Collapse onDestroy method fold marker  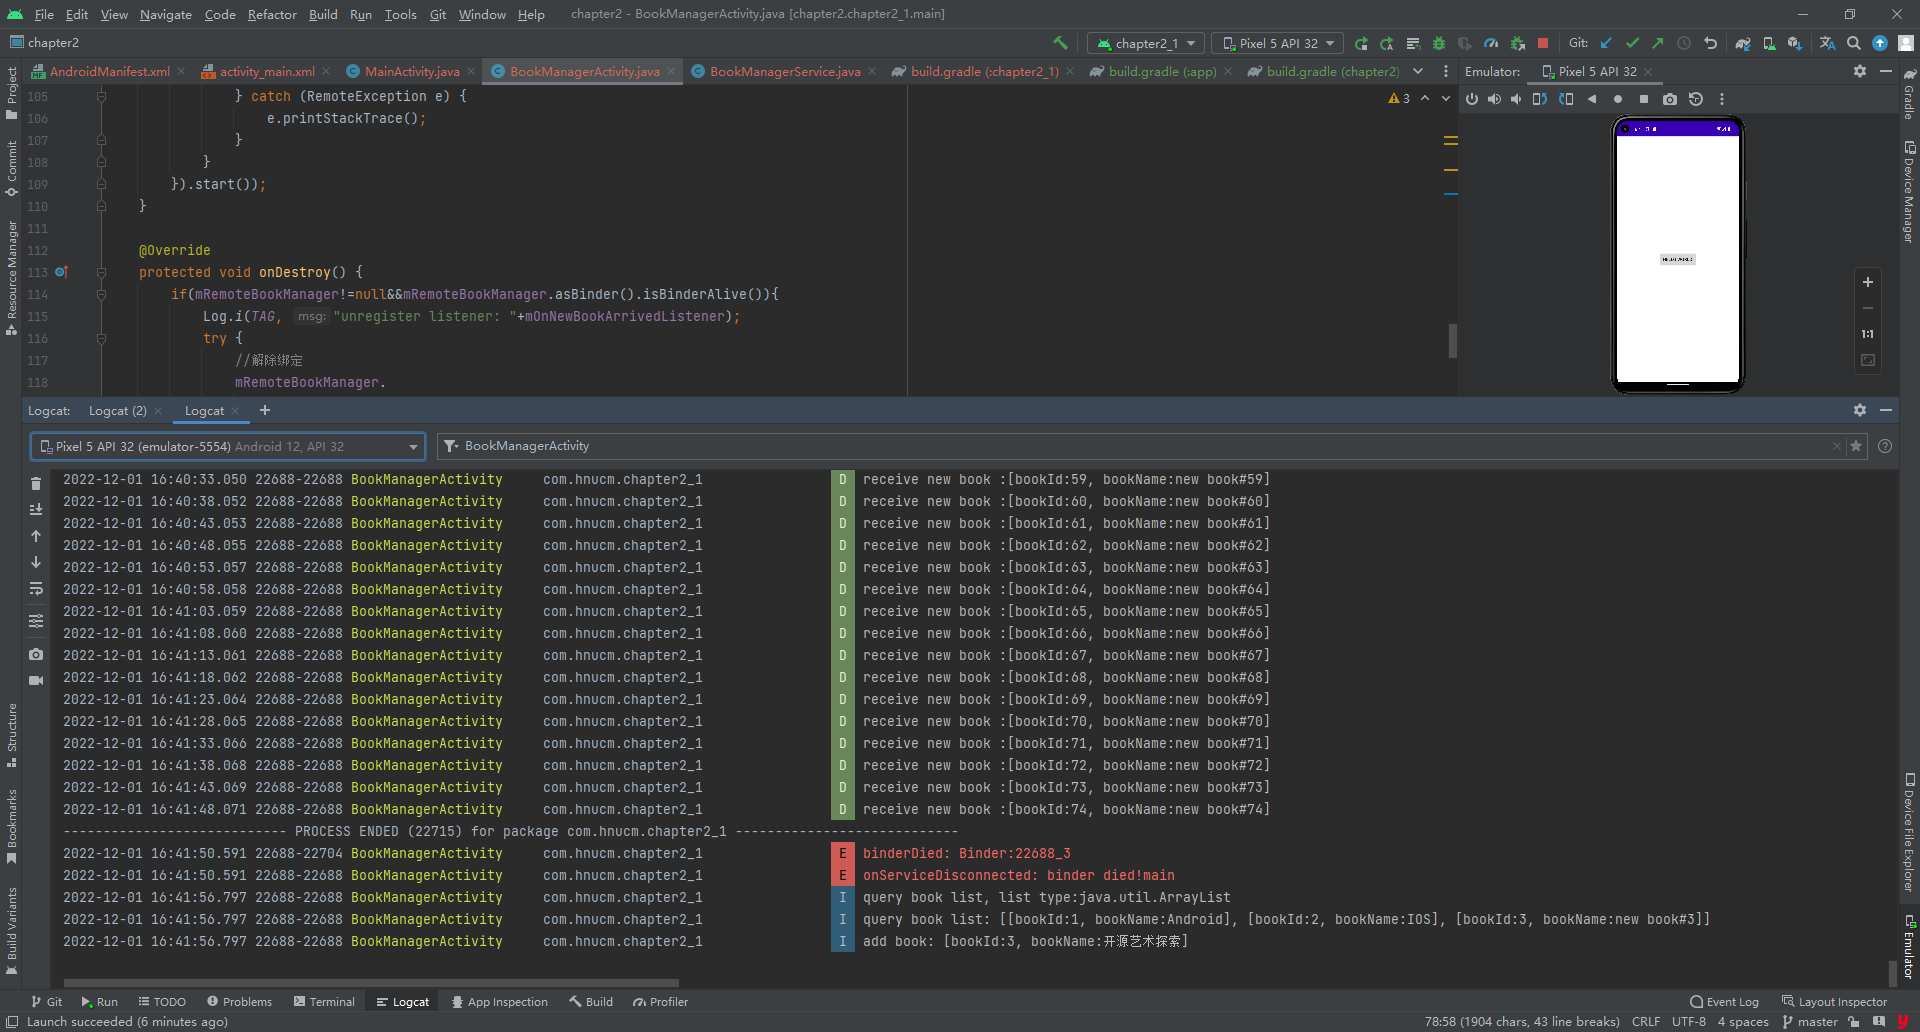click(x=101, y=272)
